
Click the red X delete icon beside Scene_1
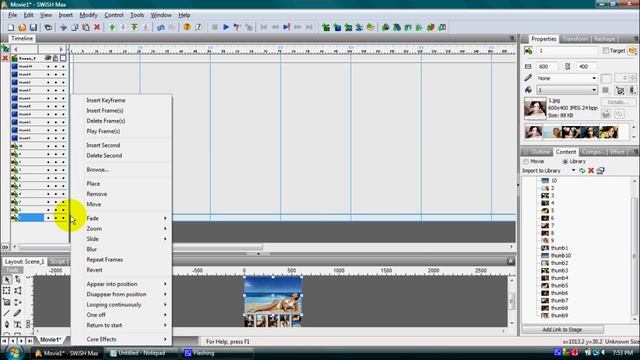pos(5,58)
